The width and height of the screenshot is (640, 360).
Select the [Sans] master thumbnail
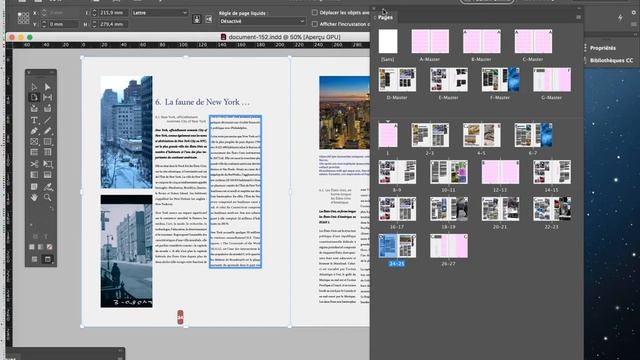point(388,41)
